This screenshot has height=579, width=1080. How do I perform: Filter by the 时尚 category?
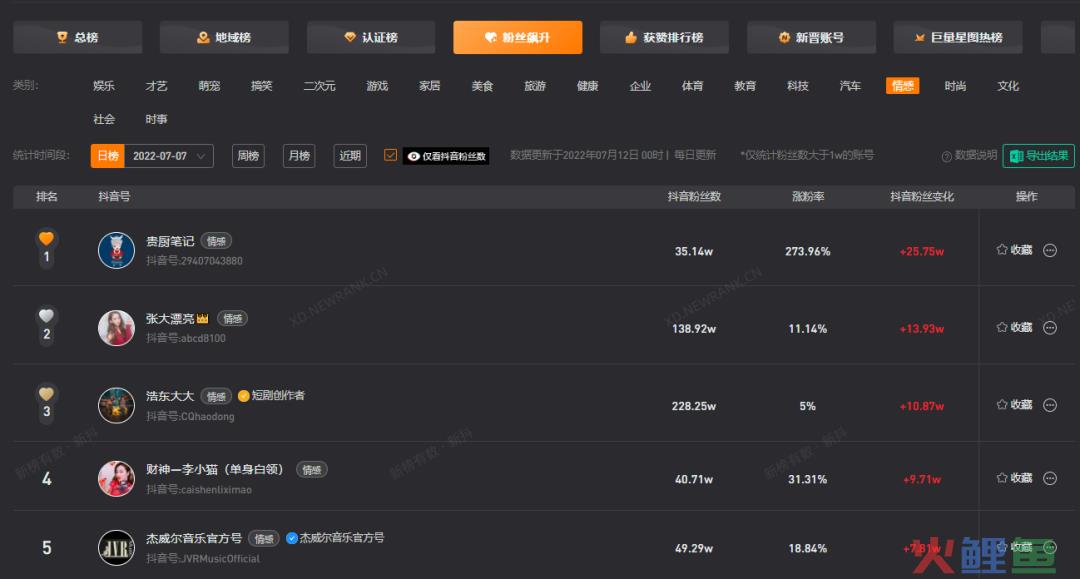[x=955, y=86]
